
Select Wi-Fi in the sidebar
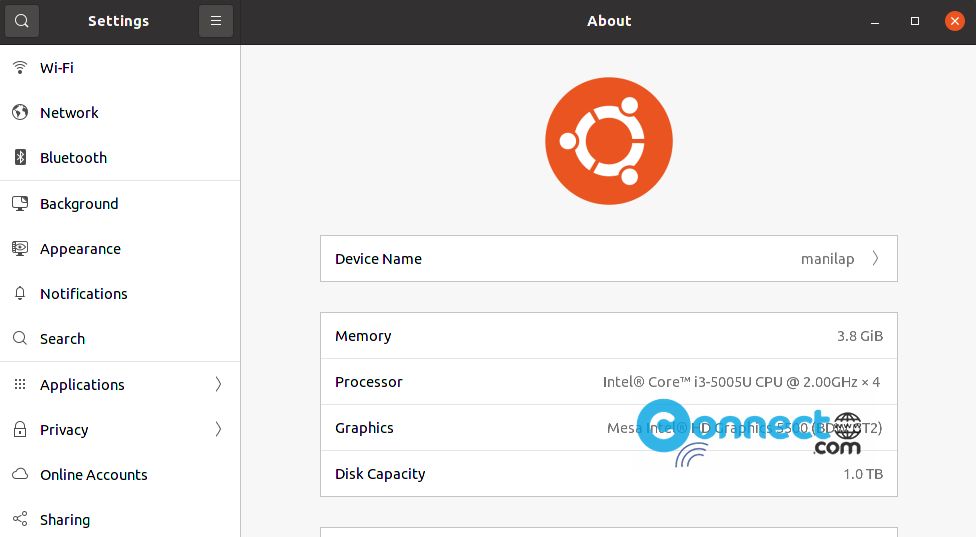120,67
